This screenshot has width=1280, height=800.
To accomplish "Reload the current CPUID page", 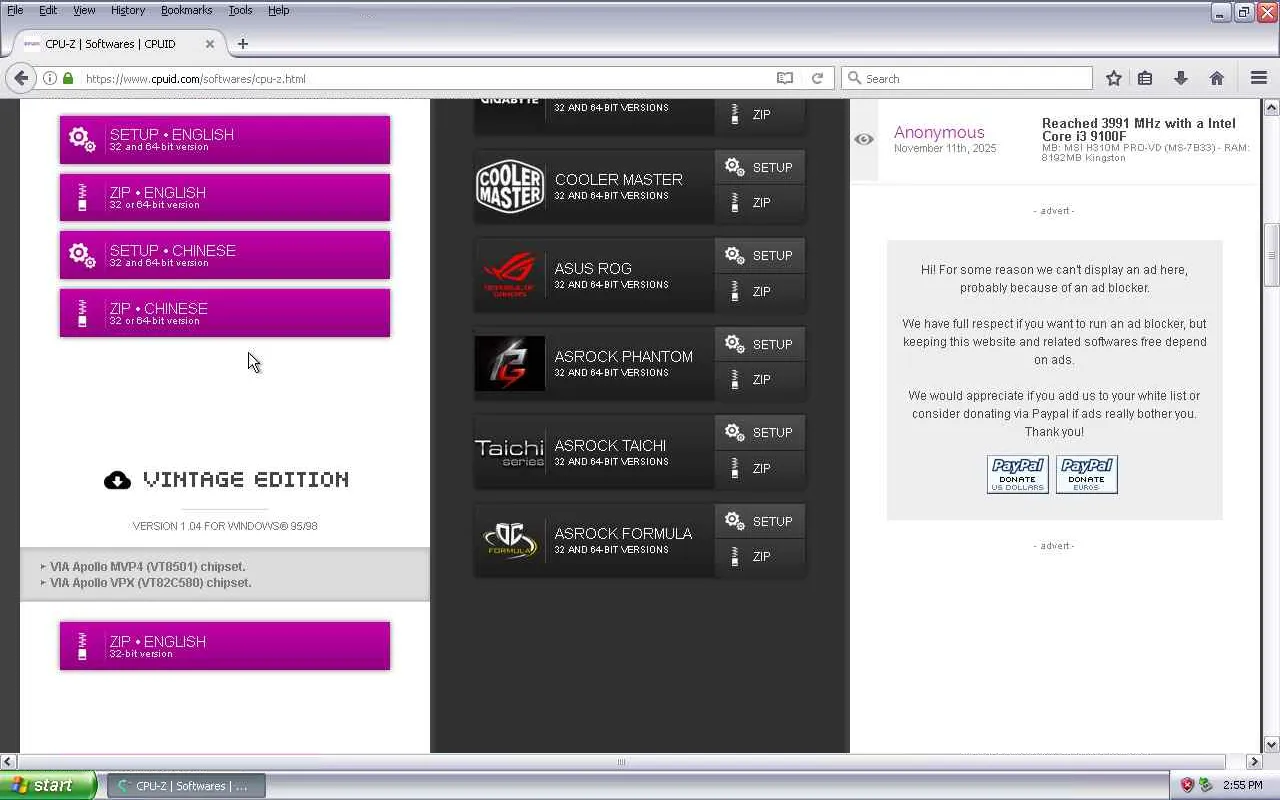I will (x=817, y=78).
